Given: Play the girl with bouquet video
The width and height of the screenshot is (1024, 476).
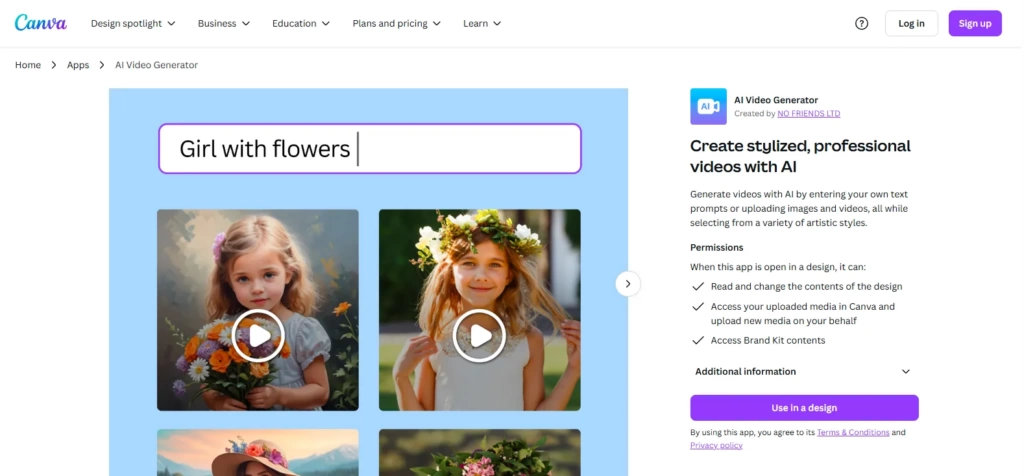Looking at the screenshot, I should [258, 336].
